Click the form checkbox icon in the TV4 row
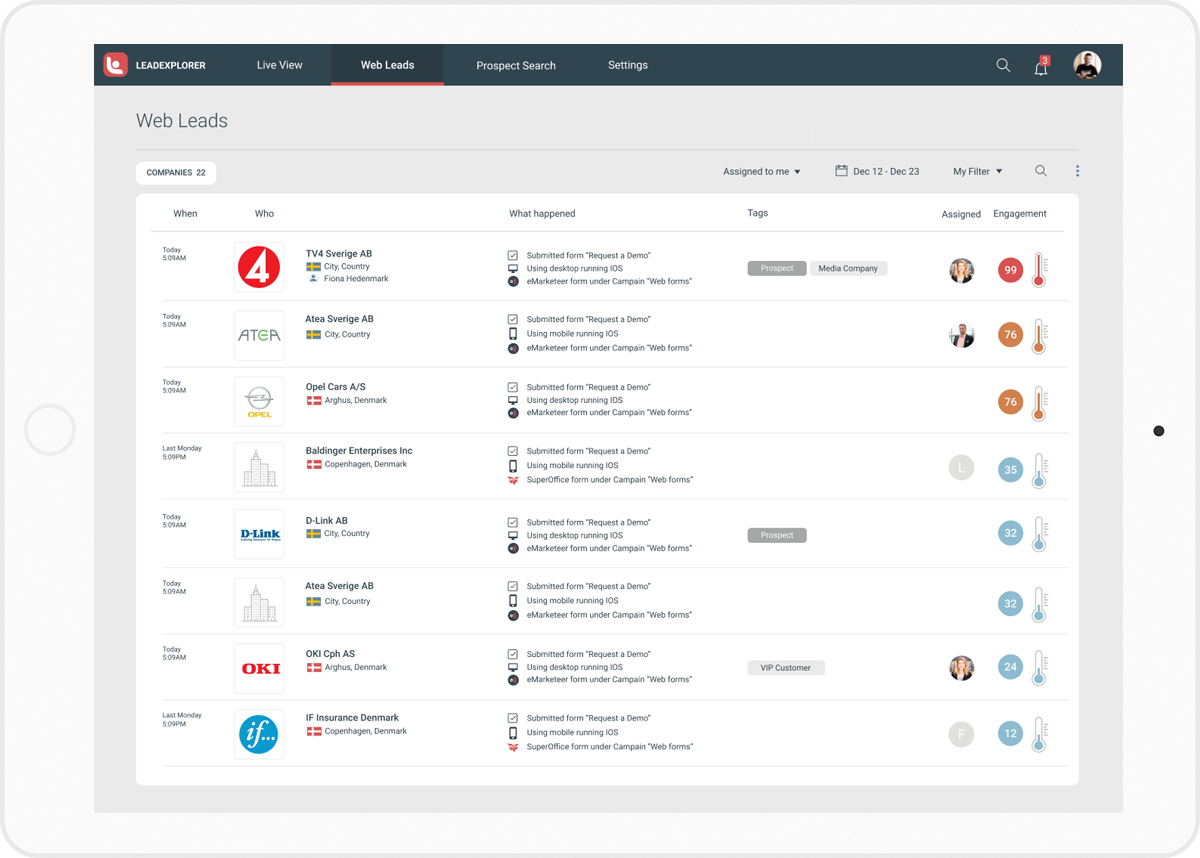1200x858 pixels. pos(513,256)
